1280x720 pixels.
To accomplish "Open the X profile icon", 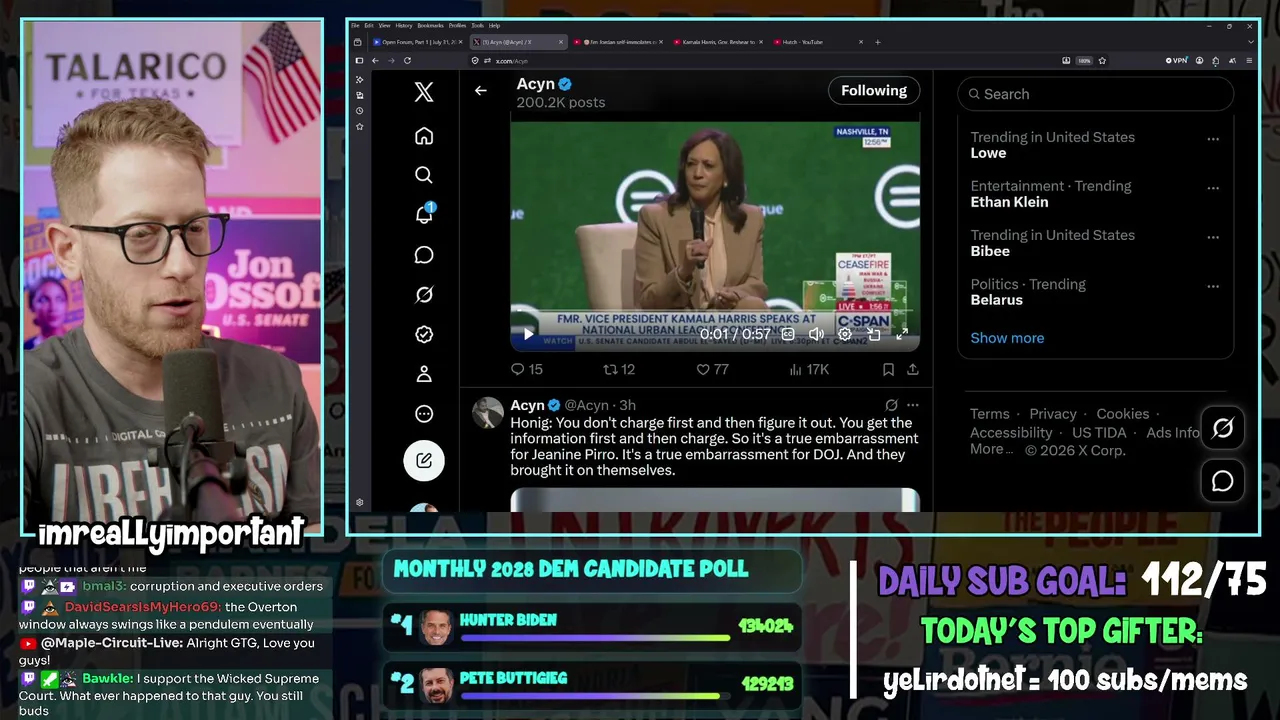I will (424, 374).
